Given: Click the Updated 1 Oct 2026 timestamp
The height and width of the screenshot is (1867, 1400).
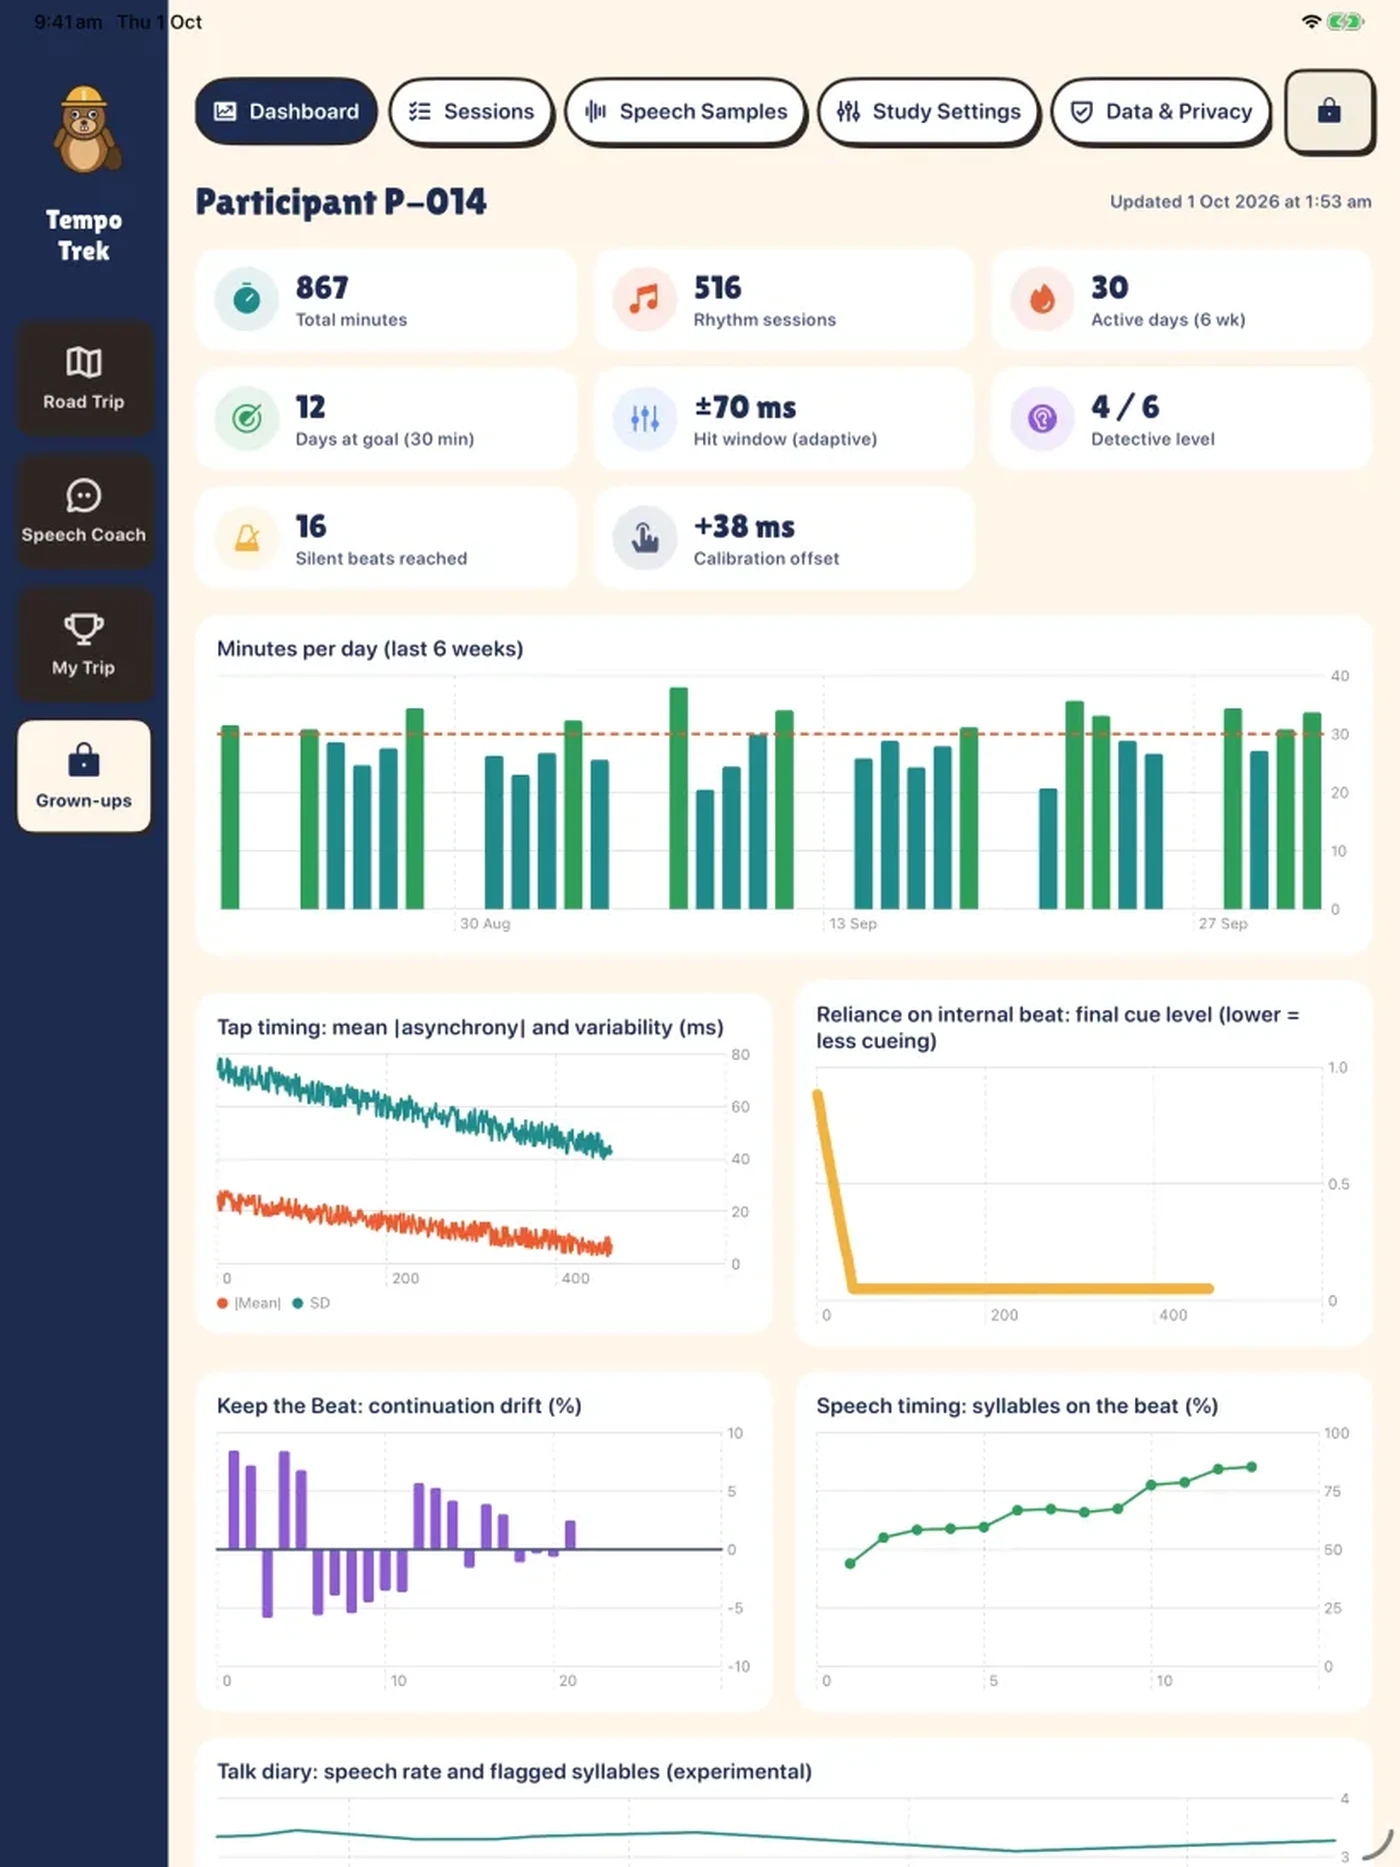Looking at the screenshot, I should point(1240,201).
